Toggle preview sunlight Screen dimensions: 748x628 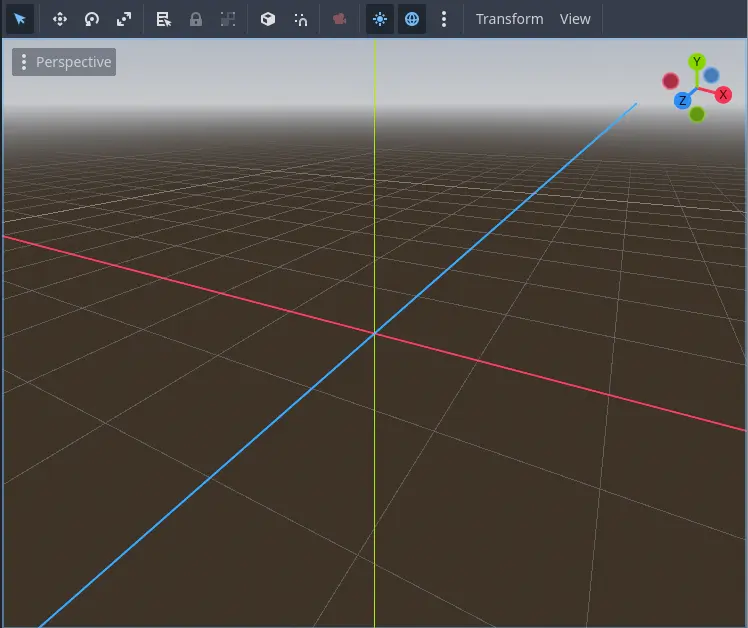380,19
